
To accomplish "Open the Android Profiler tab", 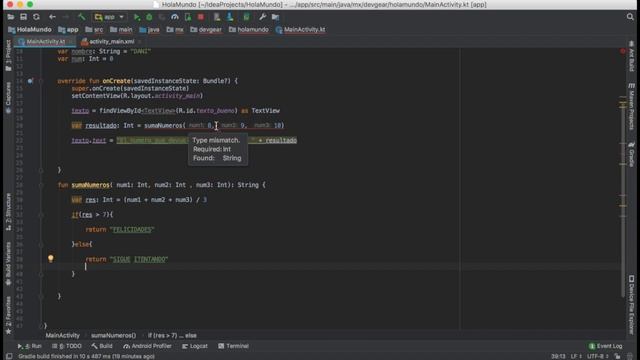I will pos(147,346).
